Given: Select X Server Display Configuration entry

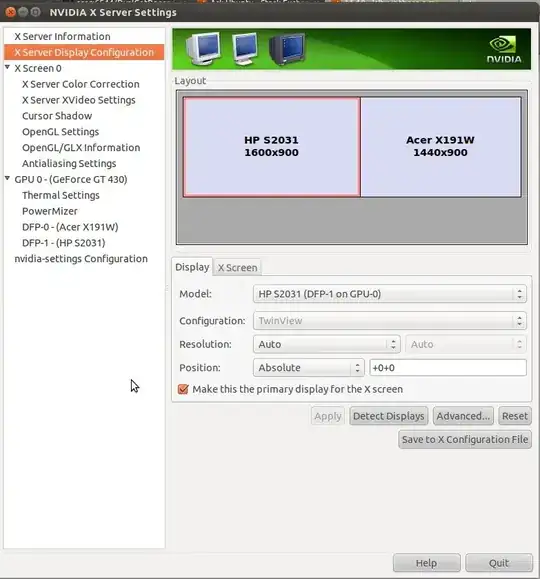Looking at the screenshot, I should tap(84, 52).
